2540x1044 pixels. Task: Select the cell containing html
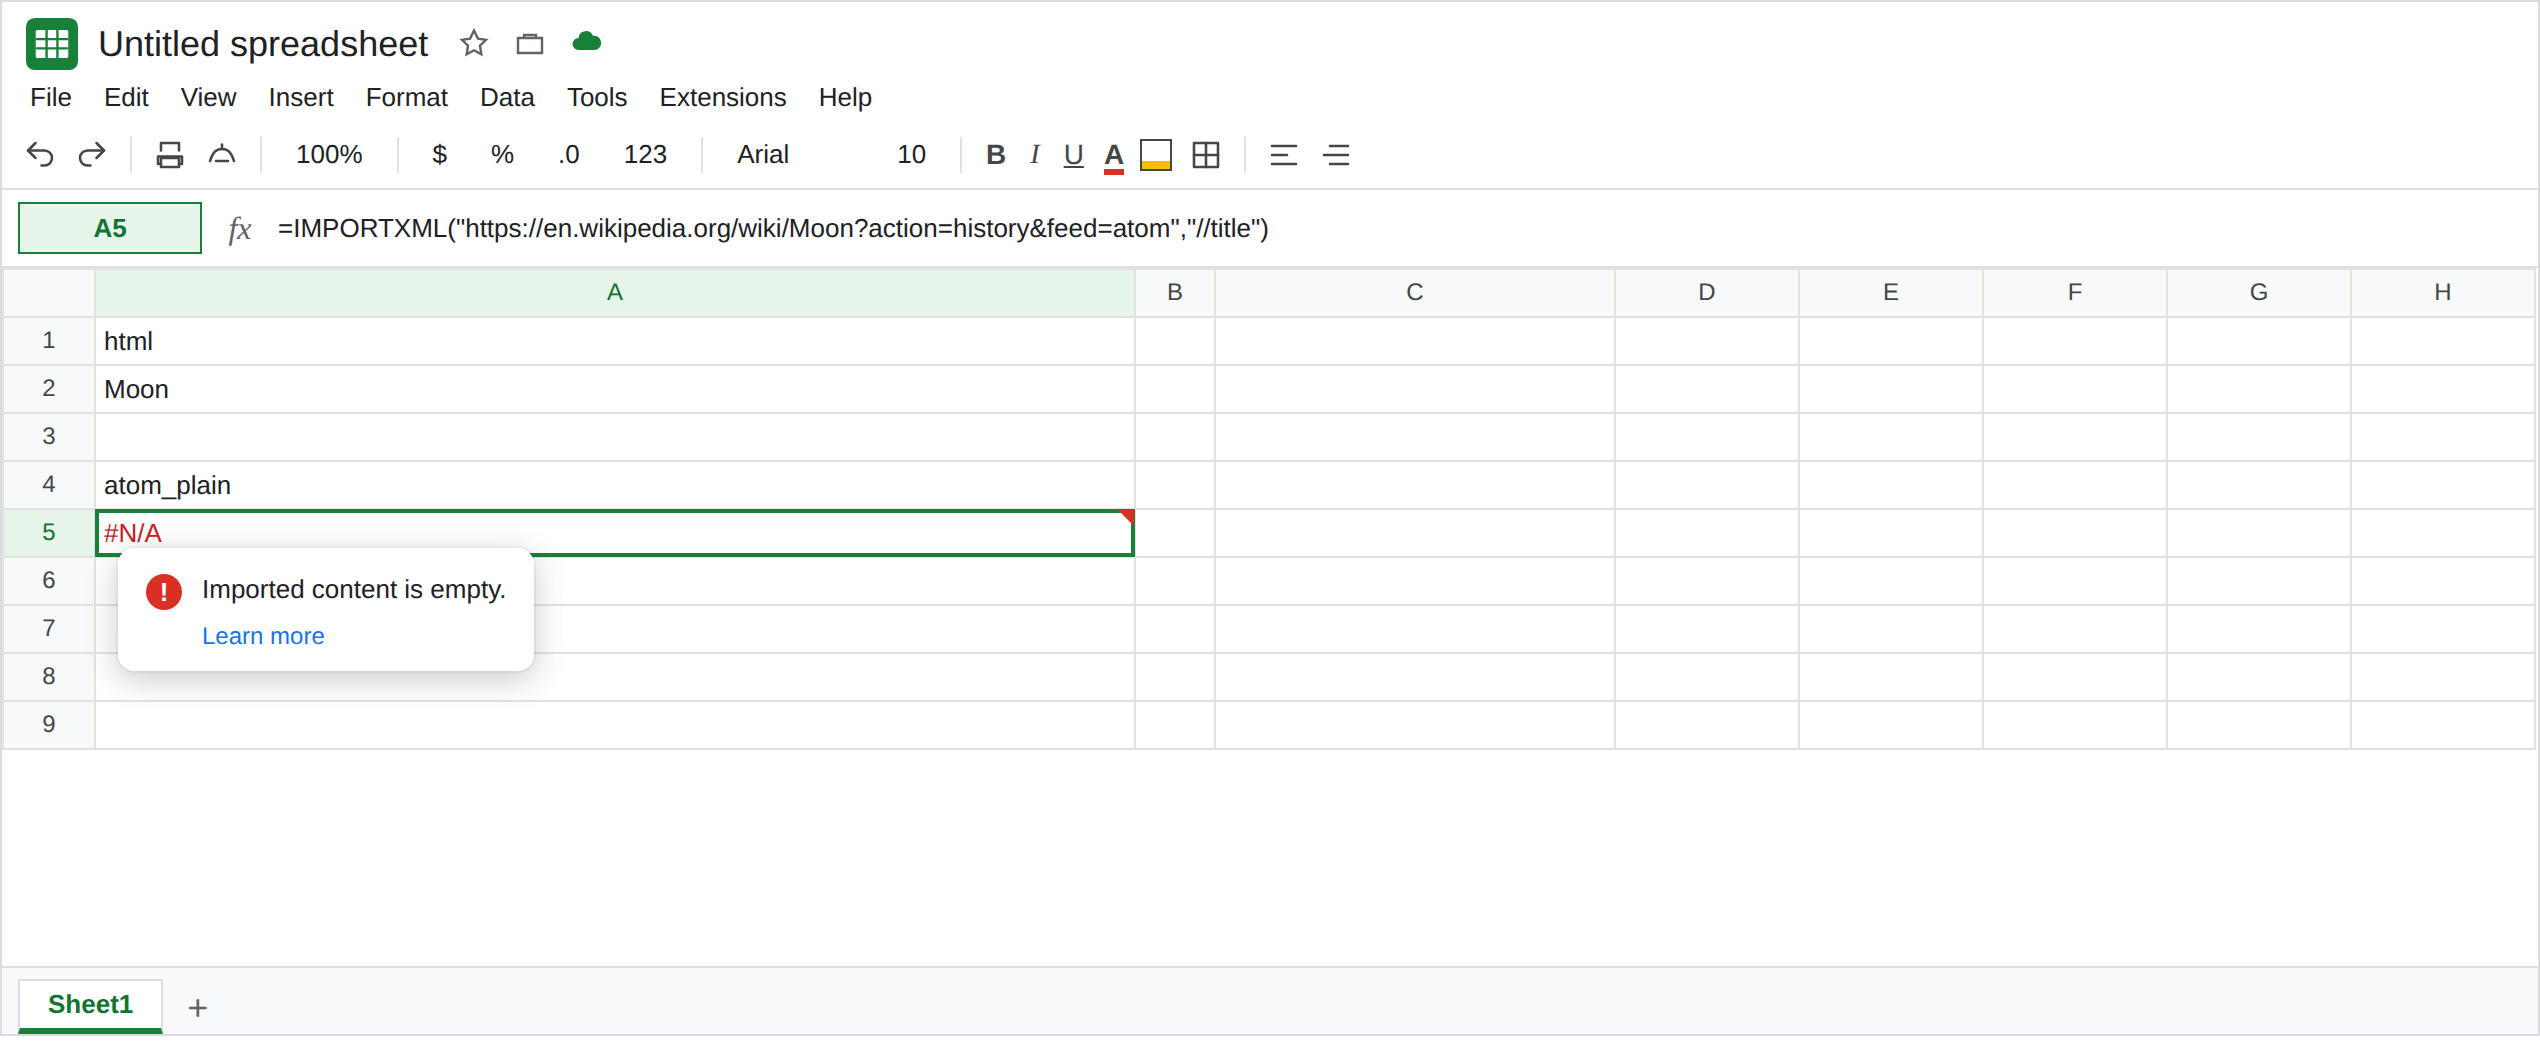coord(615,341)
